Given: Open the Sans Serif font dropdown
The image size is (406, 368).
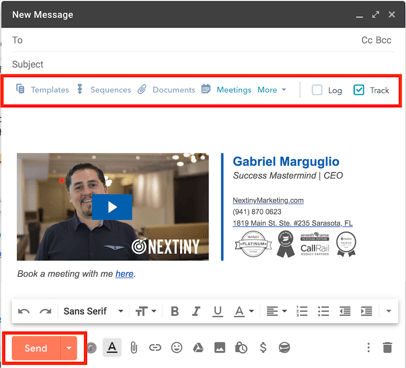Looking at the screenshot, I should point(93,311).
